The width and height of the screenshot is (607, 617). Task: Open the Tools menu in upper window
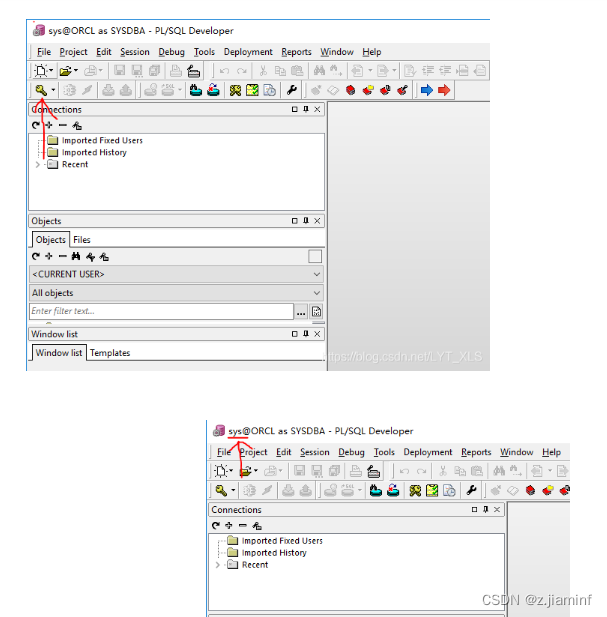[x=204, y=52]
